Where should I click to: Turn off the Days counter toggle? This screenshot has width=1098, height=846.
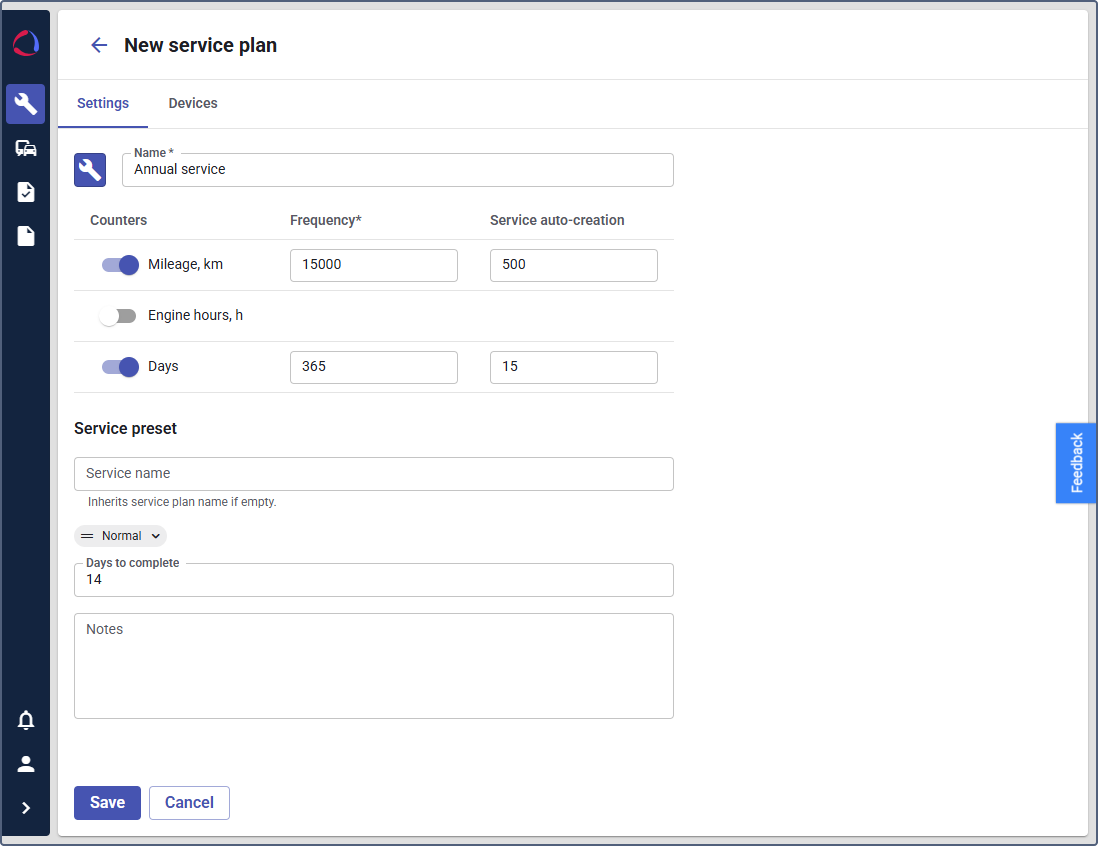(x=120, y=367)
